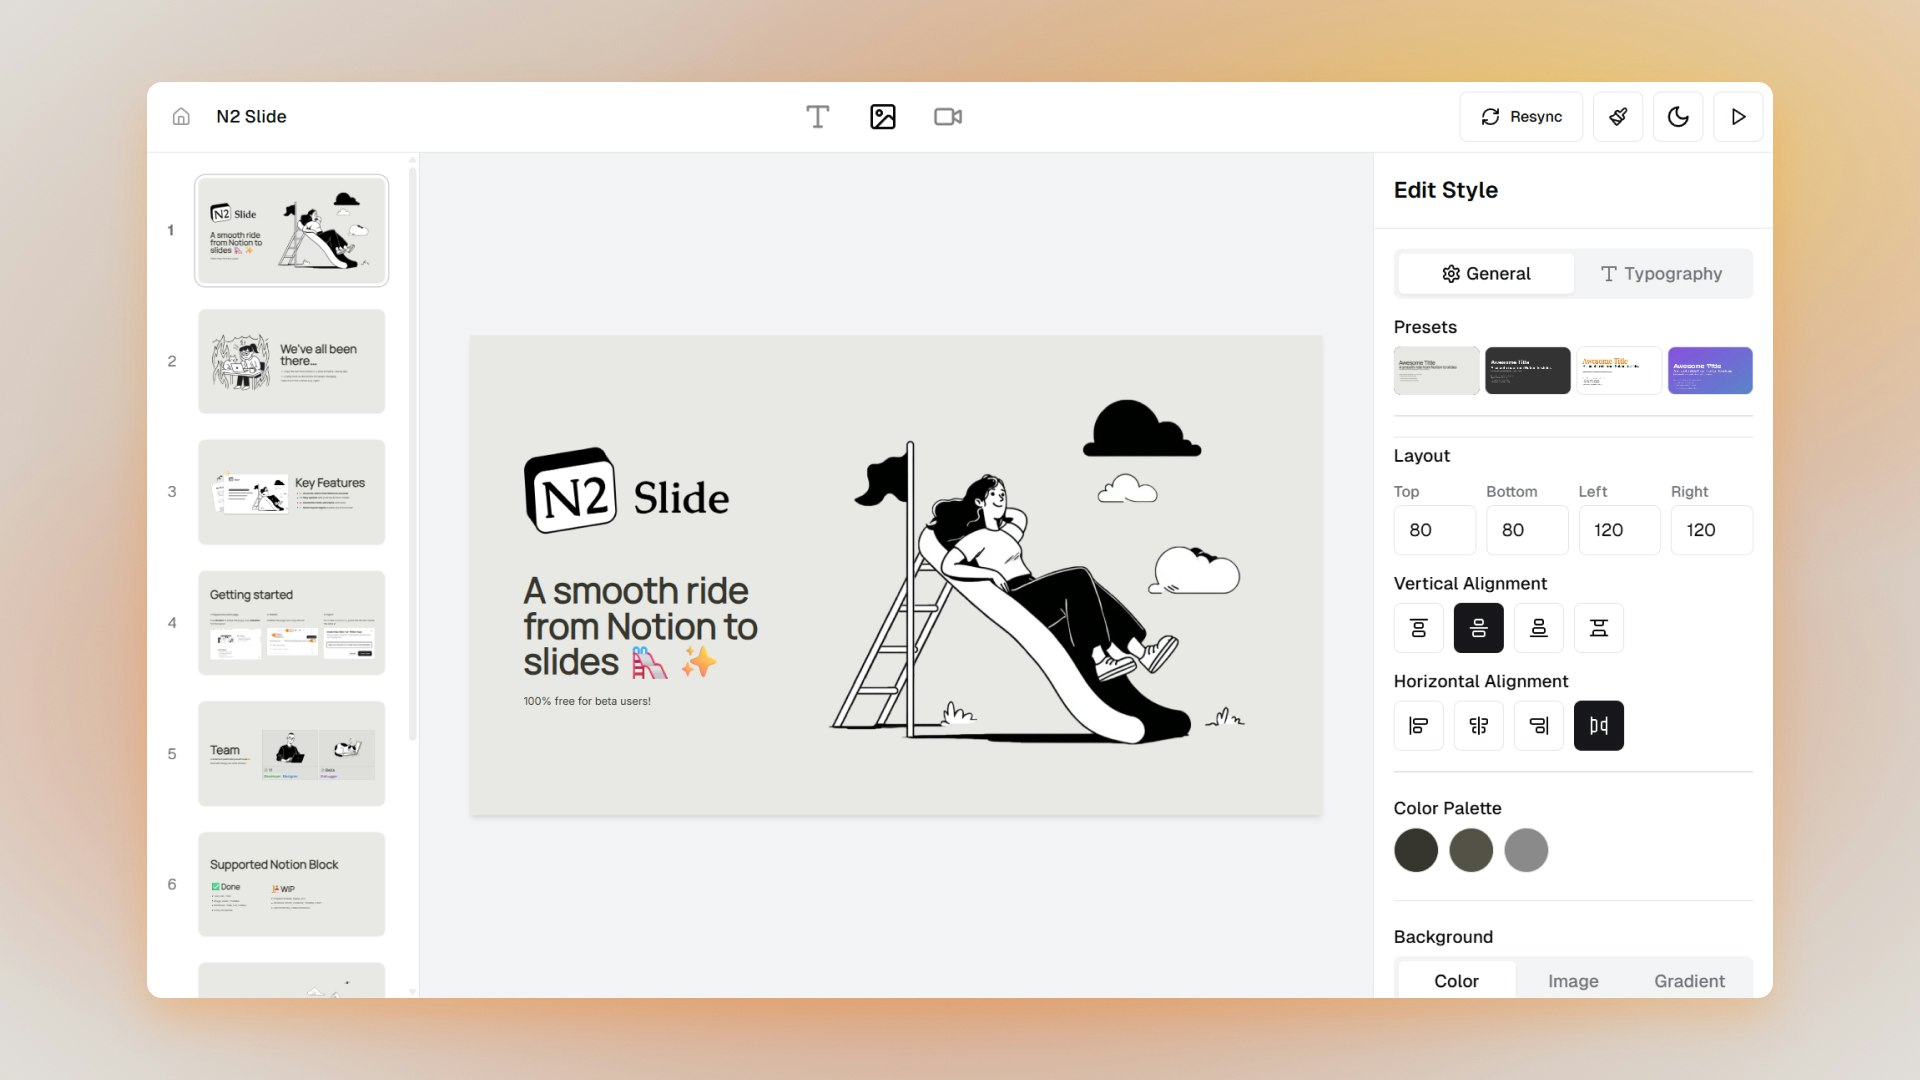Select the image tool in top toolbar
Screen dimensions: 1920x1080
tap(883, 116)
